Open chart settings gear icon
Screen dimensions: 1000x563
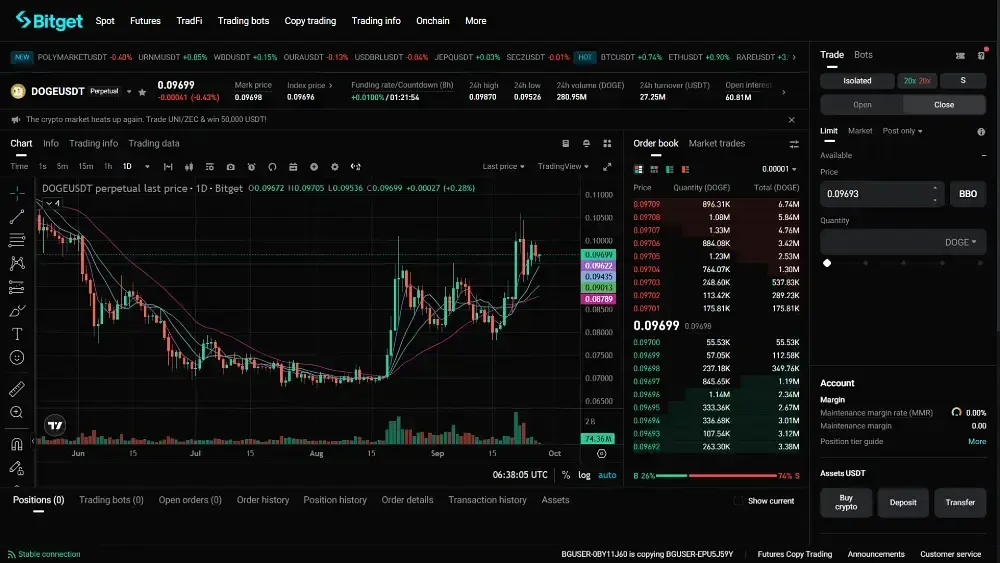(335, 166)
